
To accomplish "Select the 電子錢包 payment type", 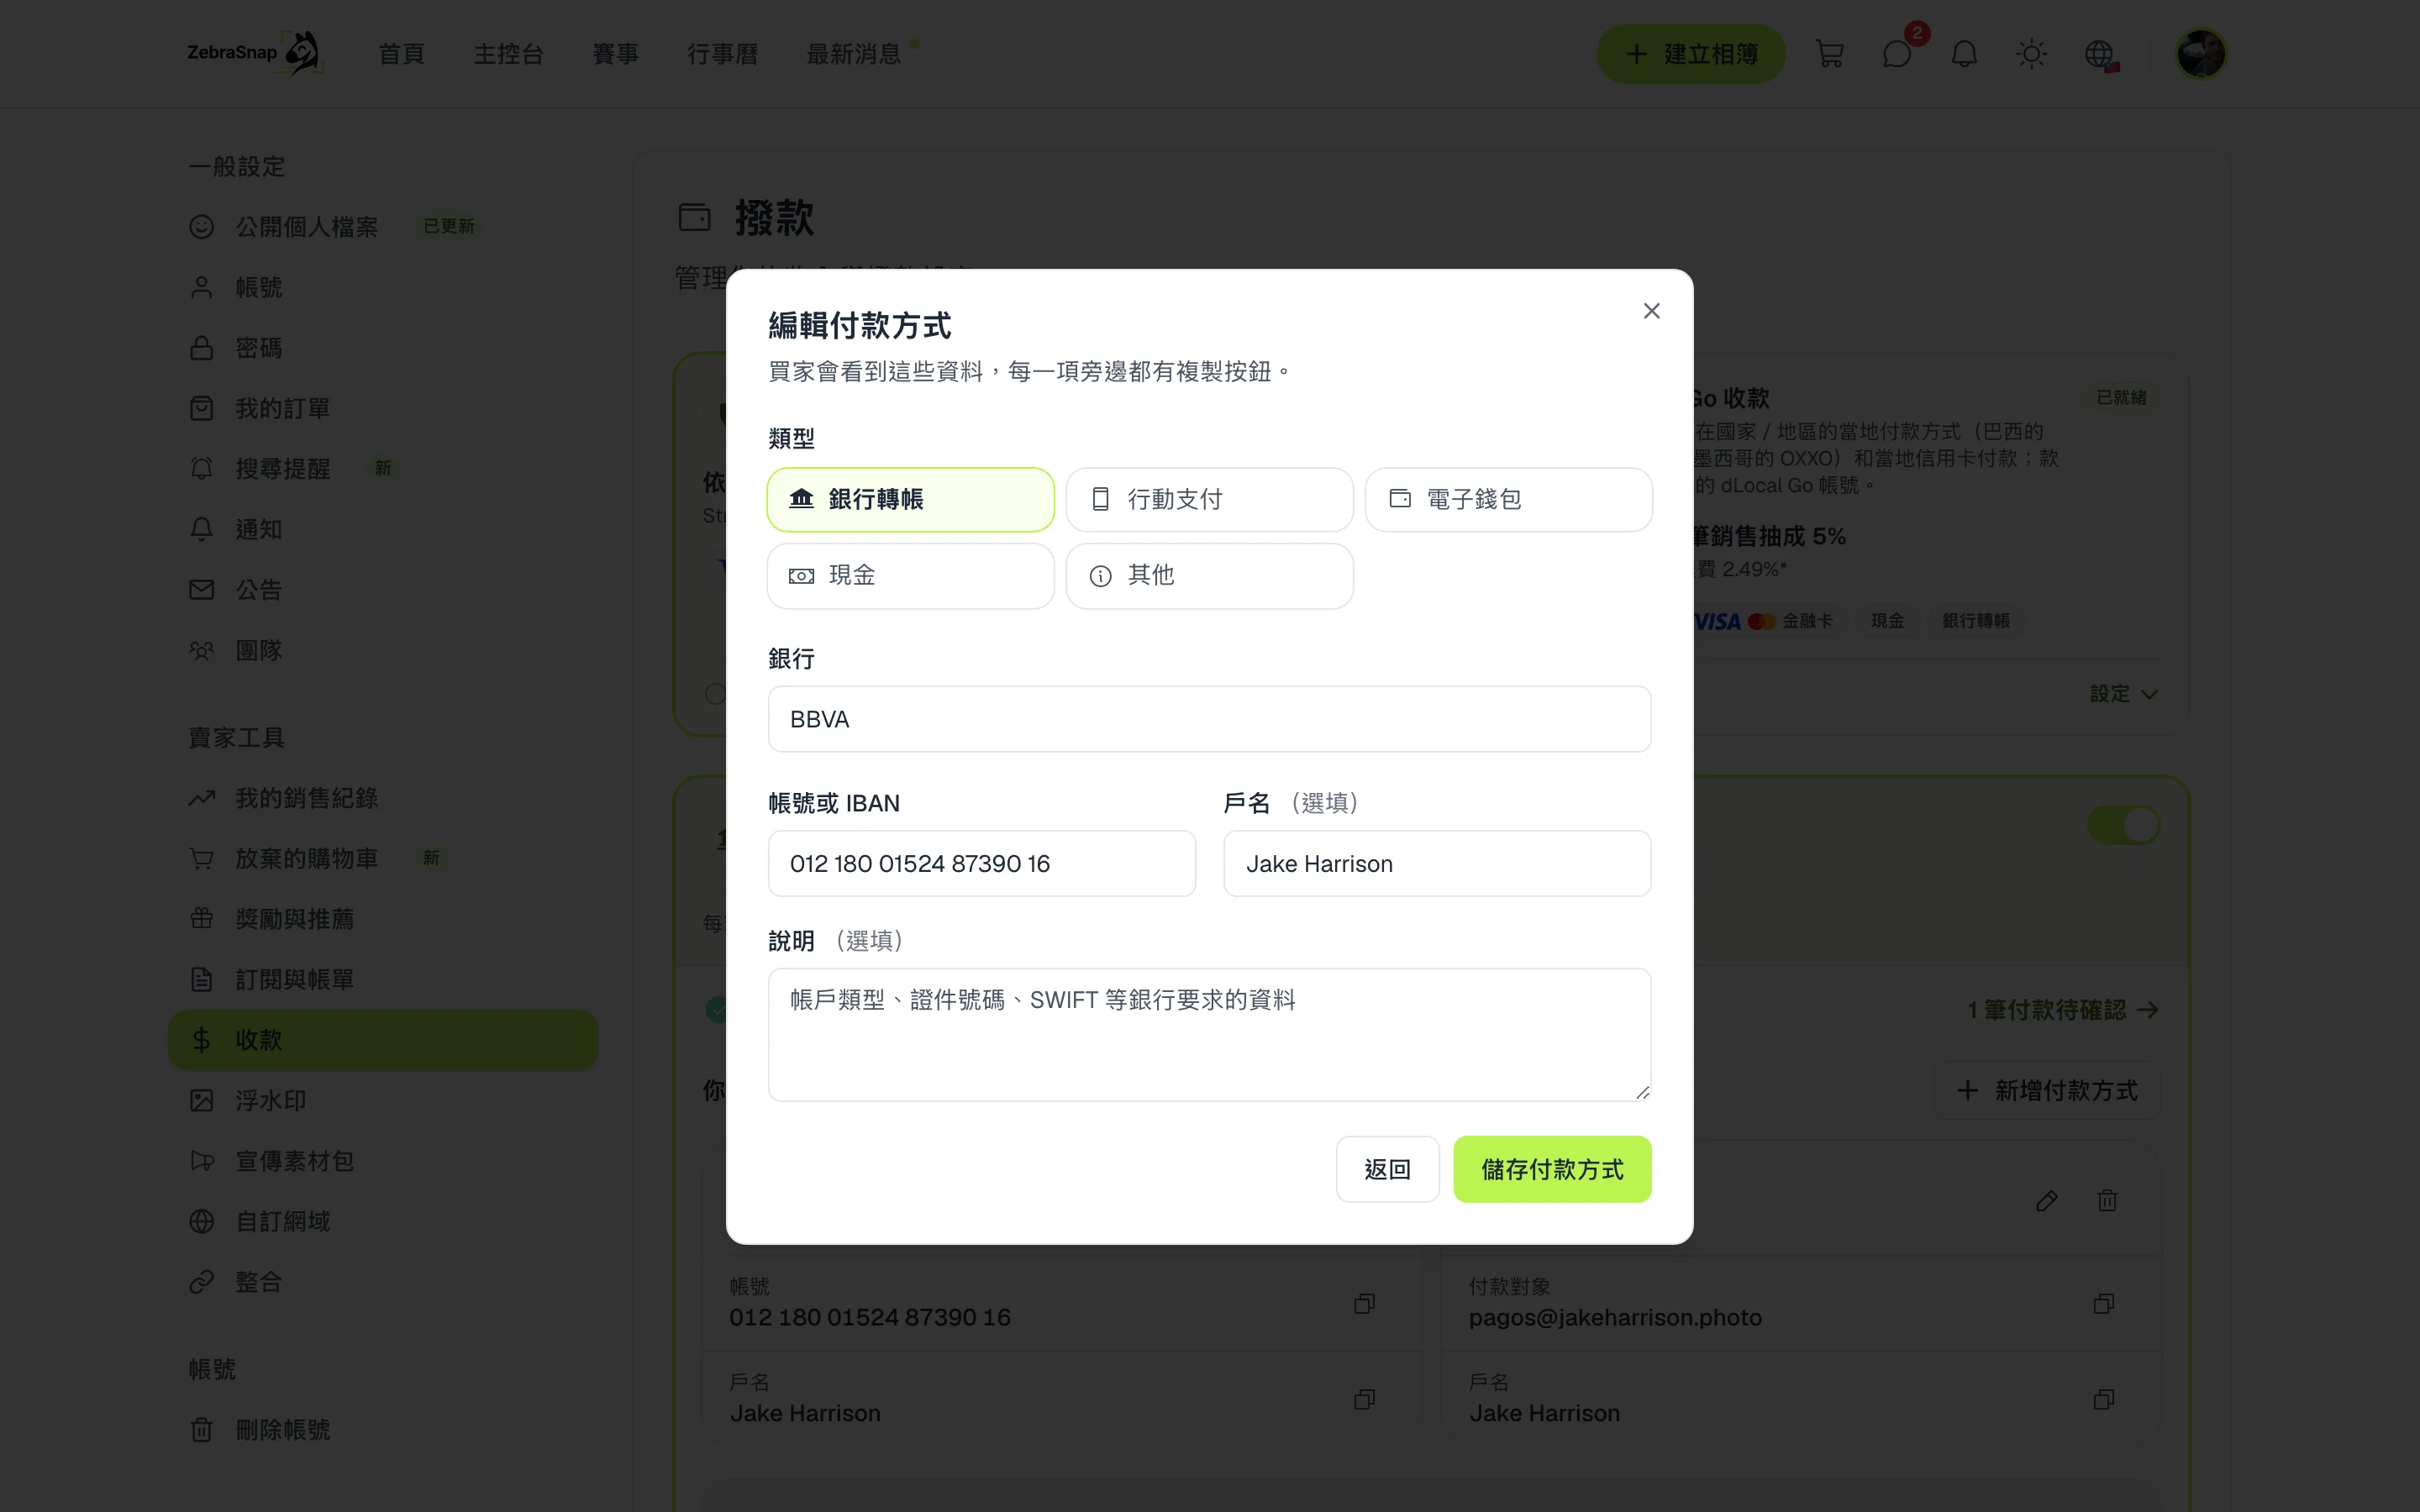I will coord(1508,499).
